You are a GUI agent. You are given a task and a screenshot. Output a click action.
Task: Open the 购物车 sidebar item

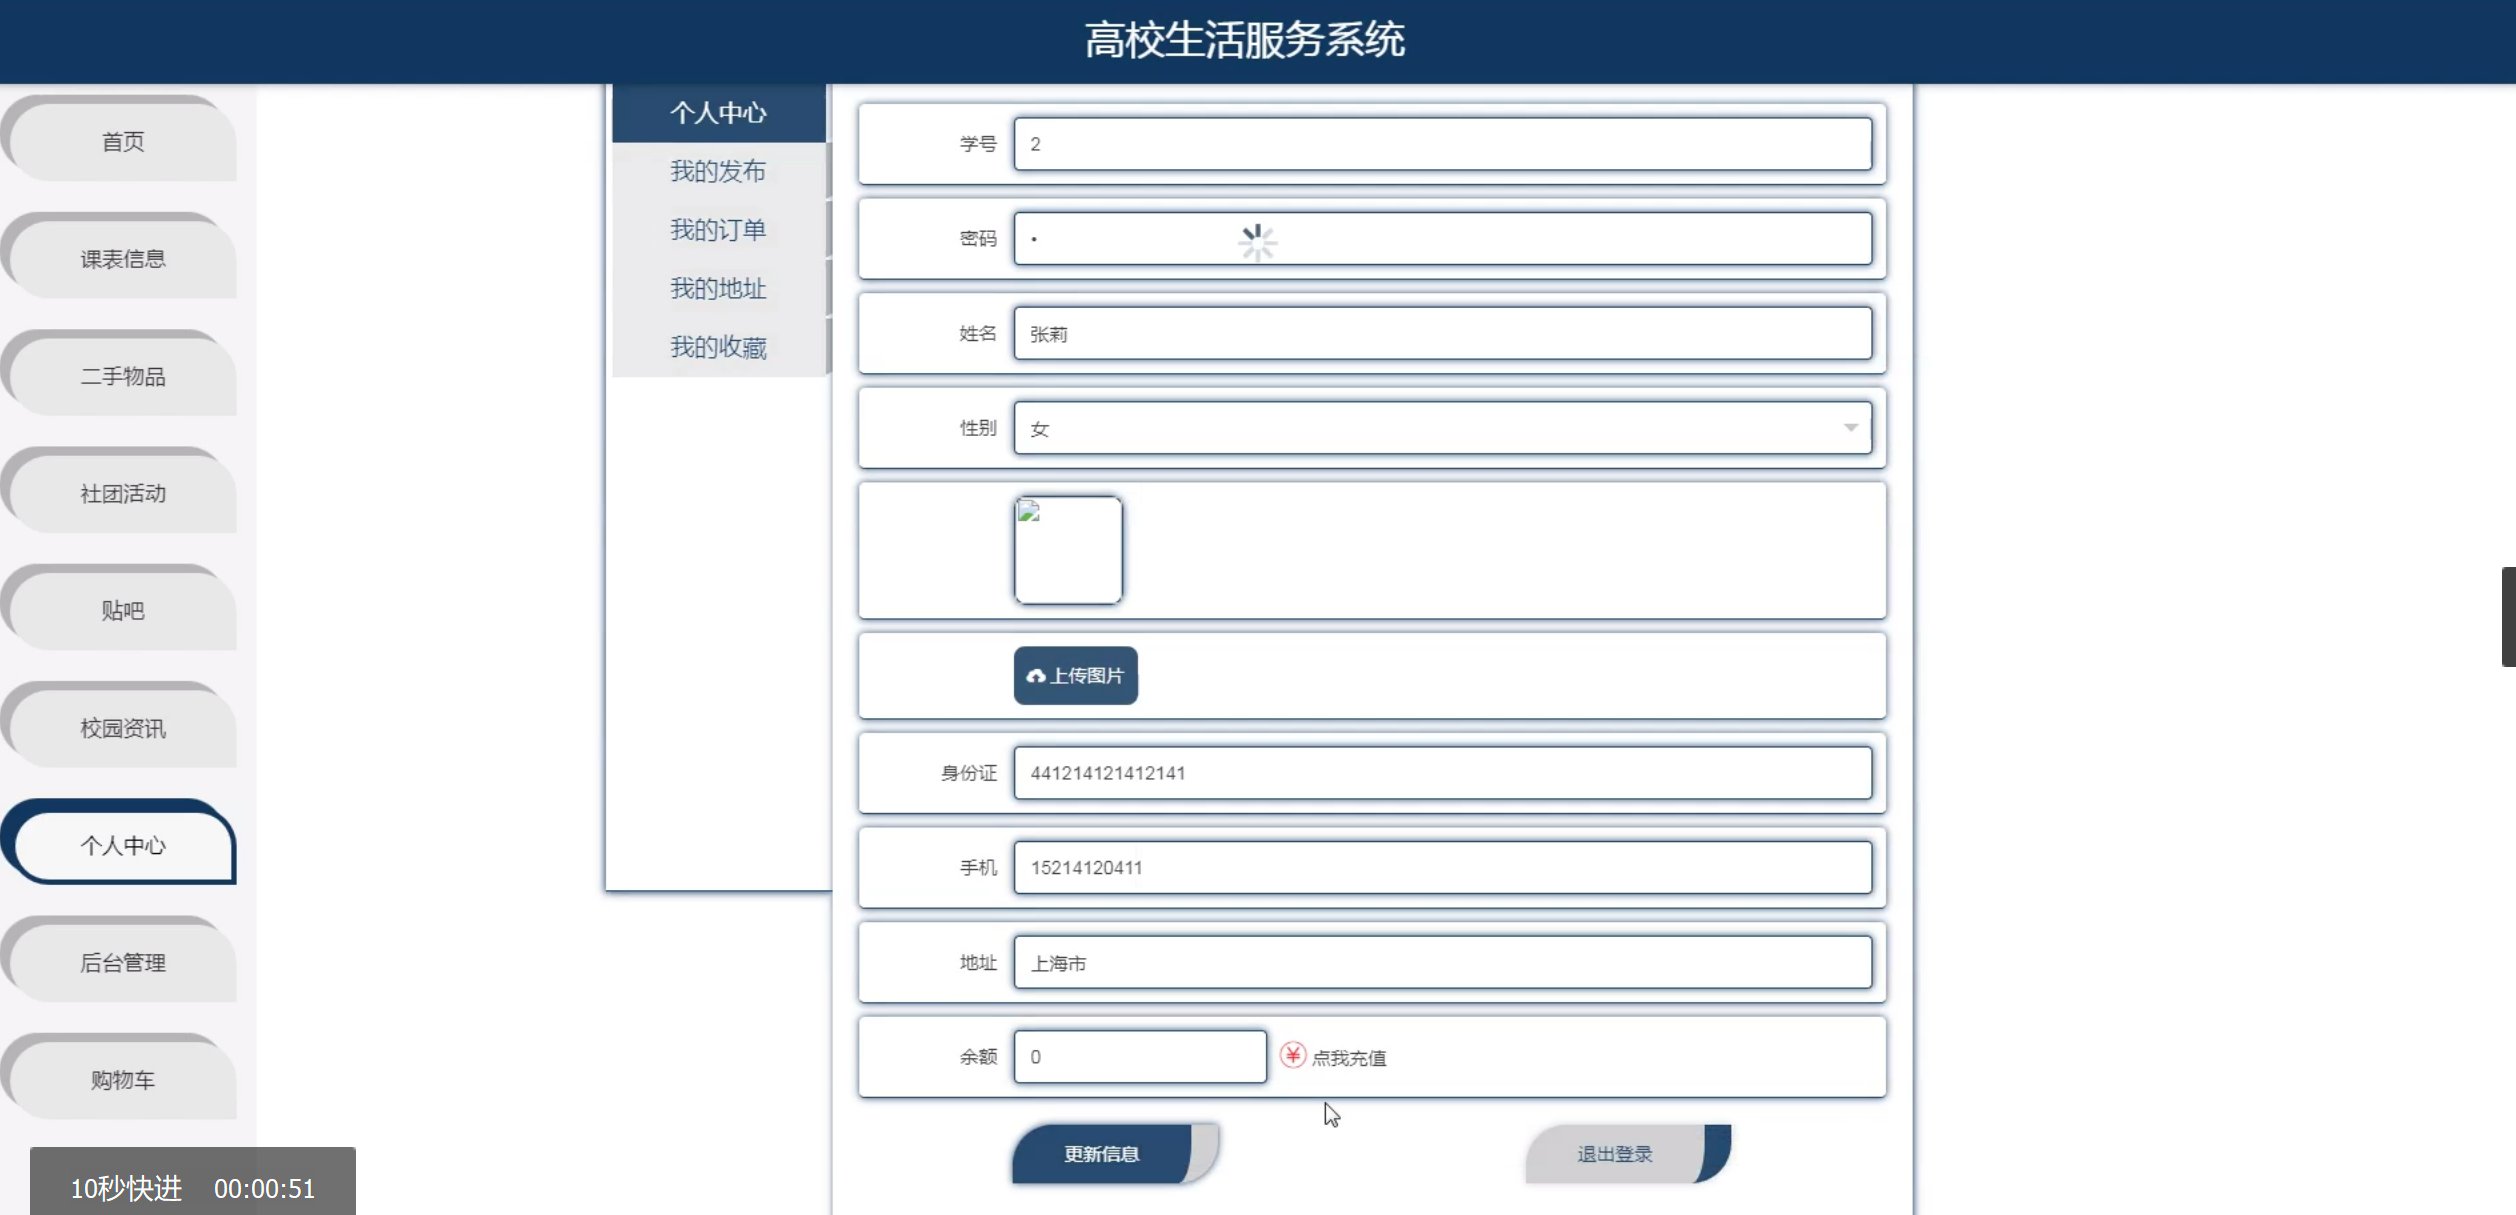point(122,1080)
